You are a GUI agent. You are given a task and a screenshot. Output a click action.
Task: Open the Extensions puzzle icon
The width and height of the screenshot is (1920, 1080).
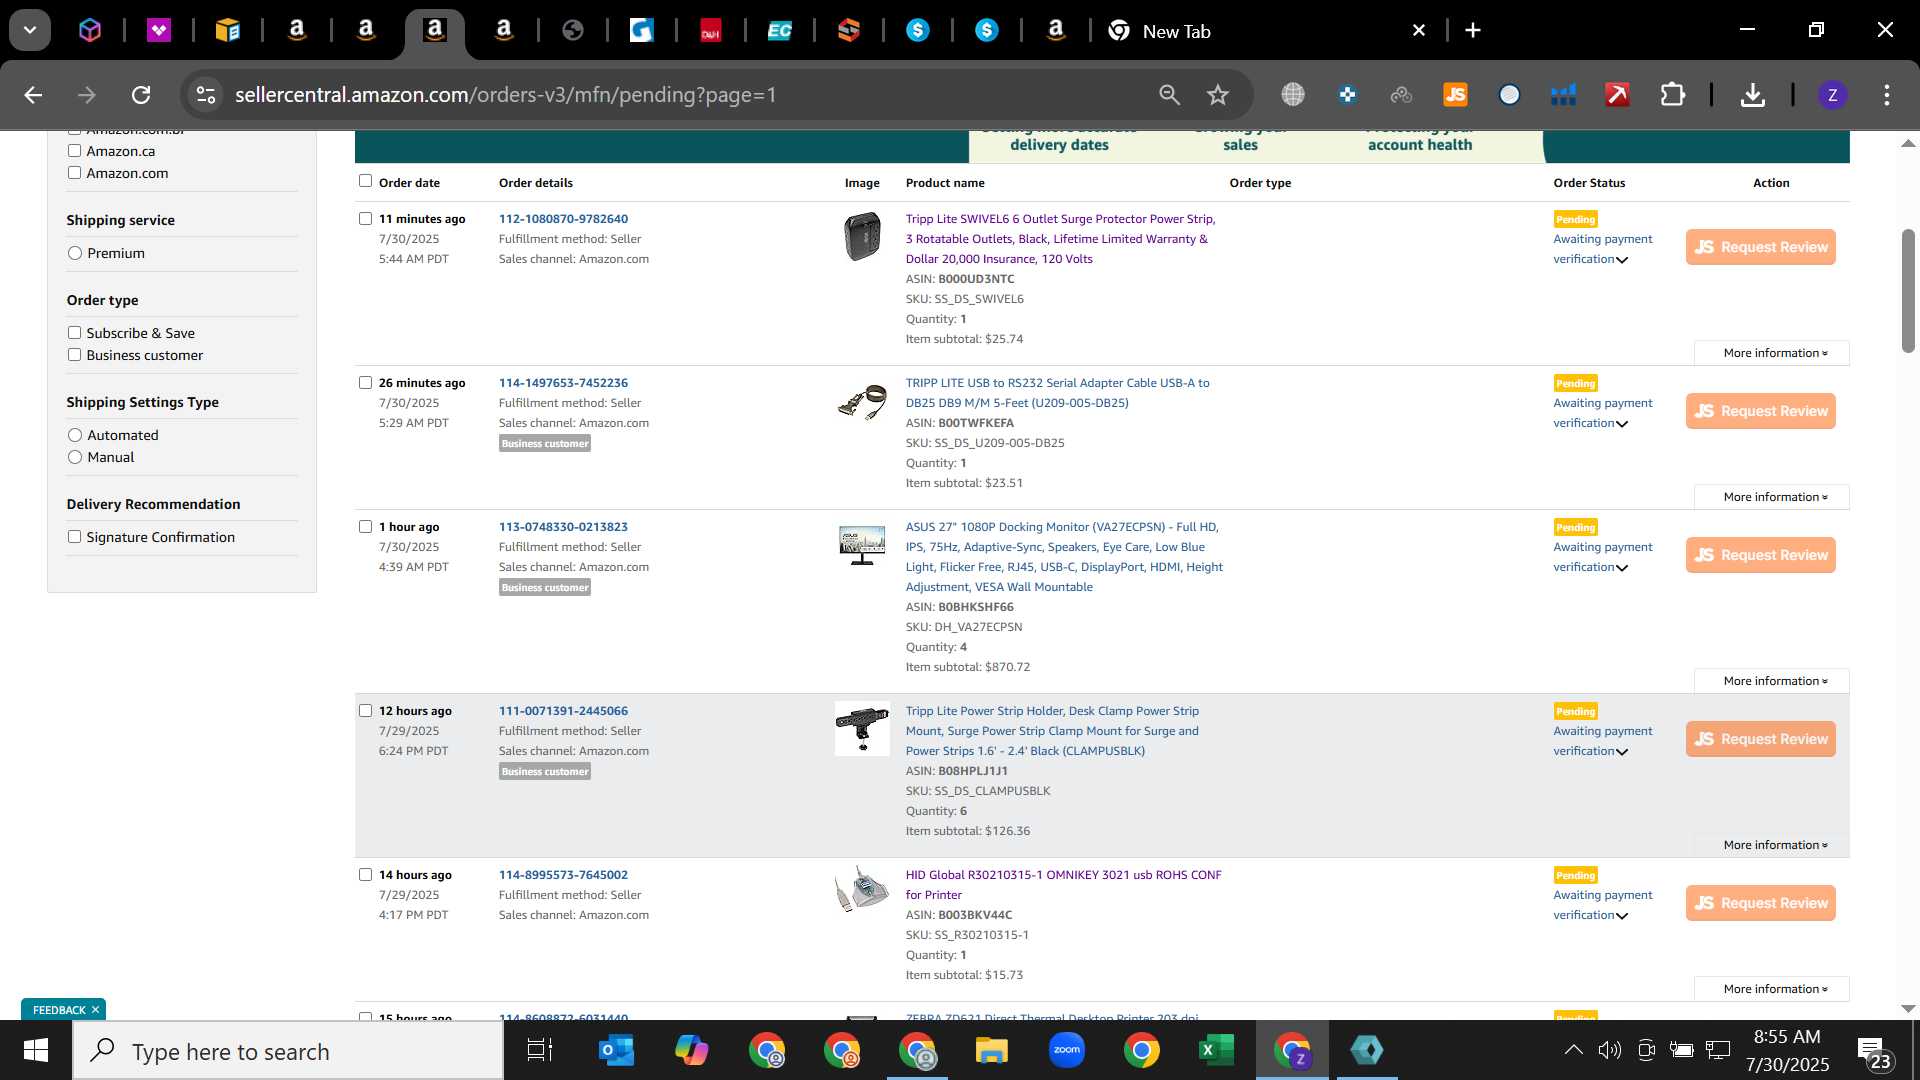click(1672, 95)
